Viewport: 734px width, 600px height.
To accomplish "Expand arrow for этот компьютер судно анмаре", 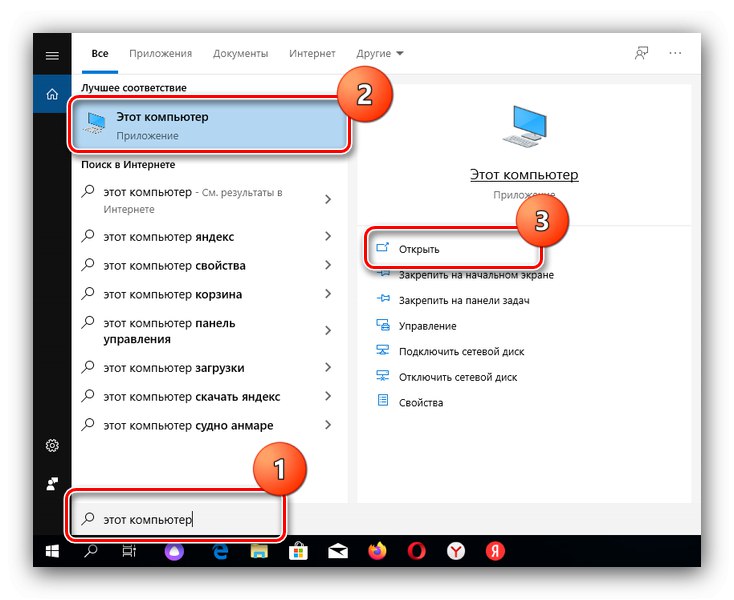I will point(328,425).
